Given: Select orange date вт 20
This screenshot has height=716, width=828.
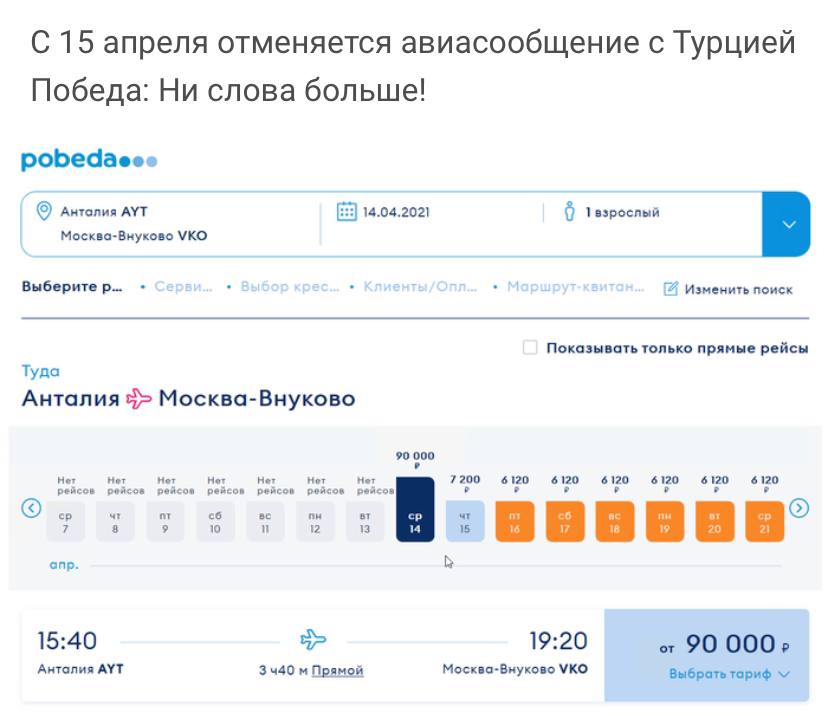Looking at the screenshot, I should pyautogui.click(x=714, y=521).
